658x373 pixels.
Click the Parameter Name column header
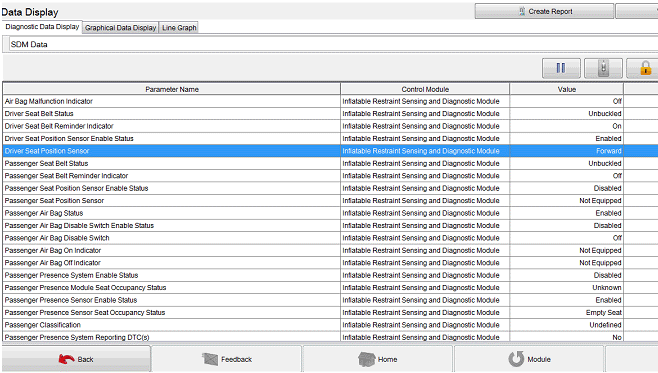[172, 89]
